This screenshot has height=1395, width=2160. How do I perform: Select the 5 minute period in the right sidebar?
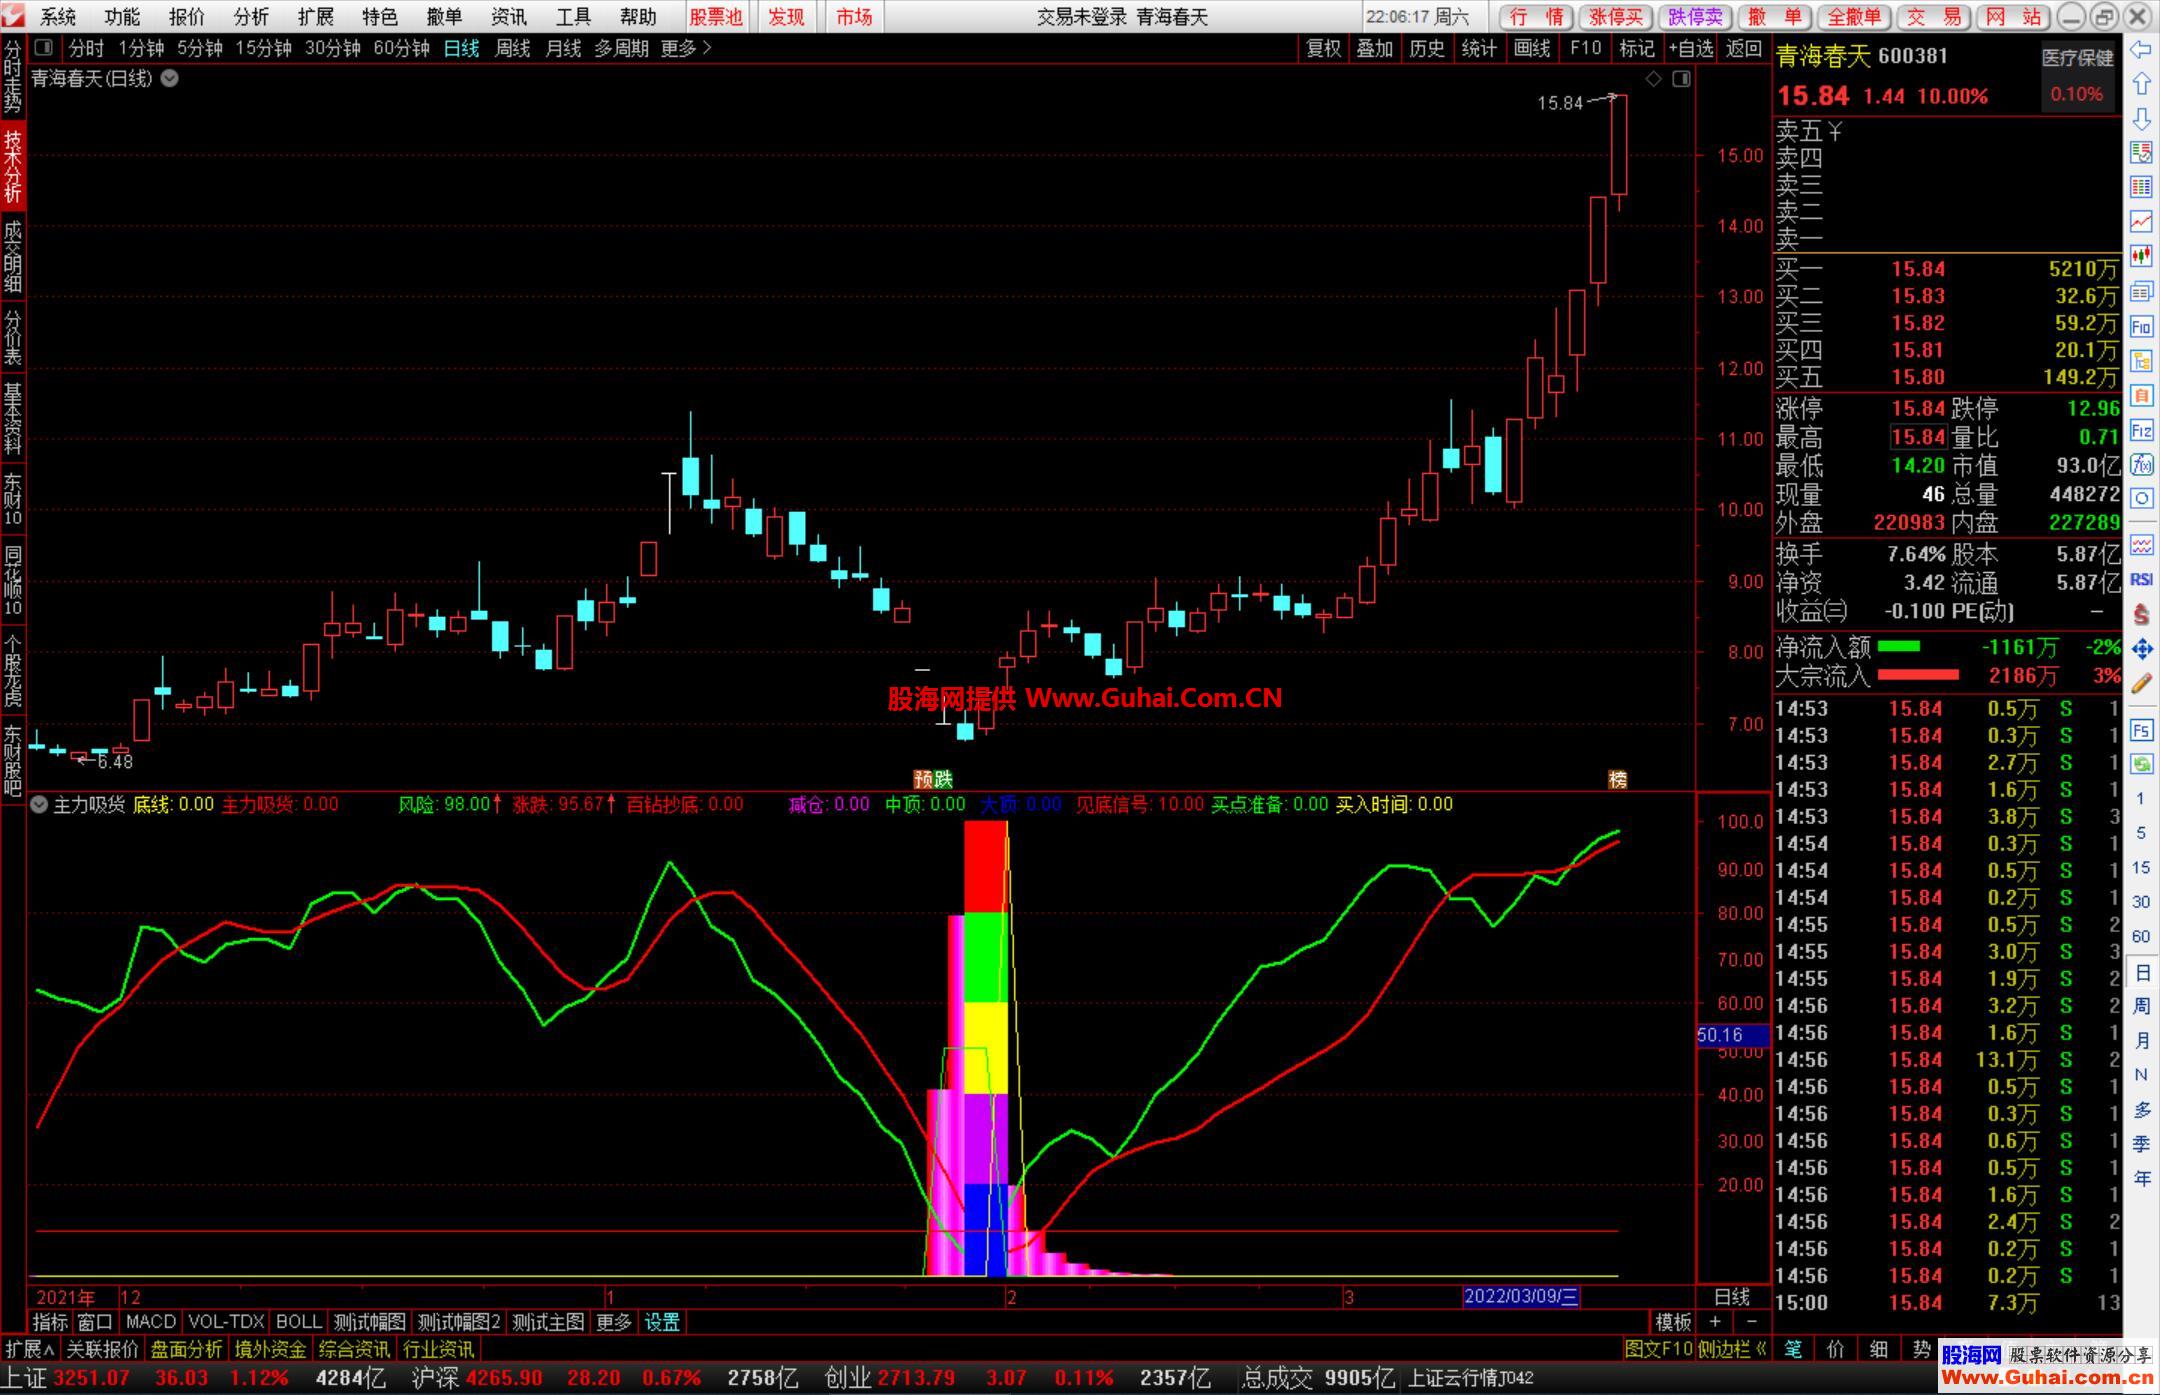click(x=2141, y=833)
